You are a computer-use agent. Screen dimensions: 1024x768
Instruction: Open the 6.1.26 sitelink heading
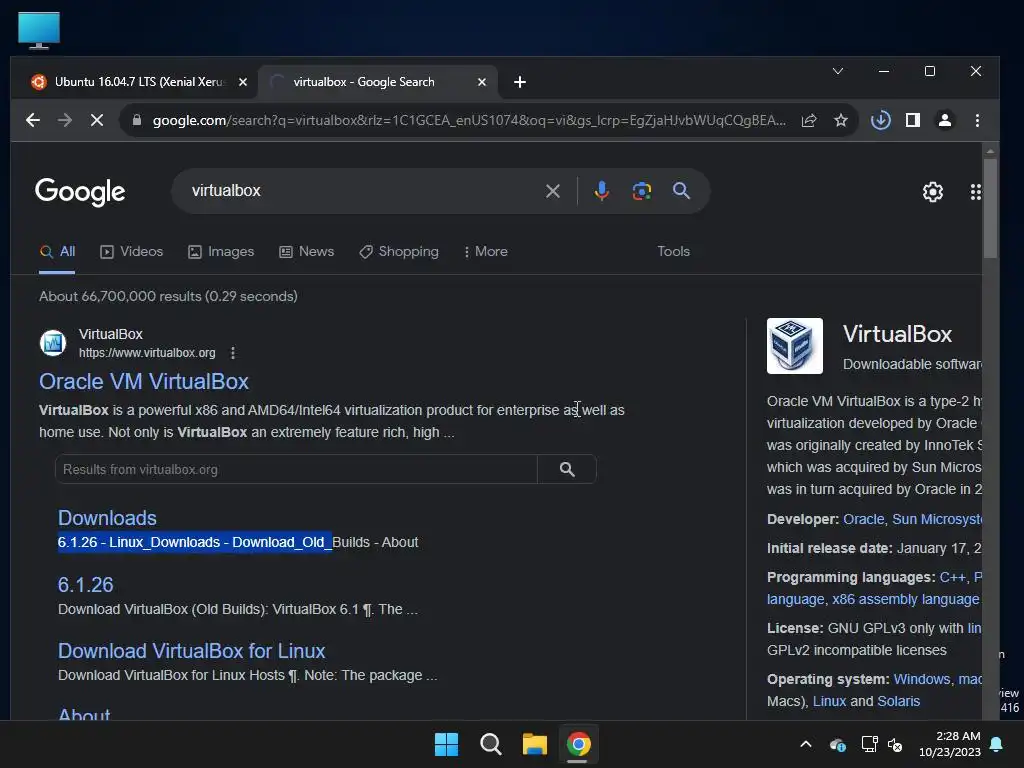[x=86, y=584]
